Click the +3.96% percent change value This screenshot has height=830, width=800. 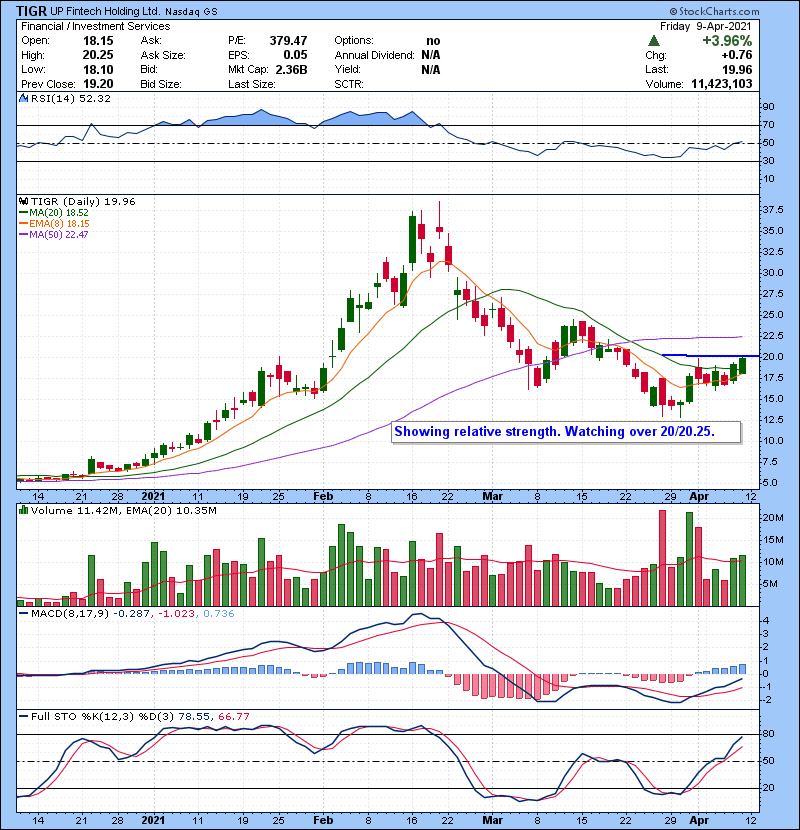click(x=727, y=41)
